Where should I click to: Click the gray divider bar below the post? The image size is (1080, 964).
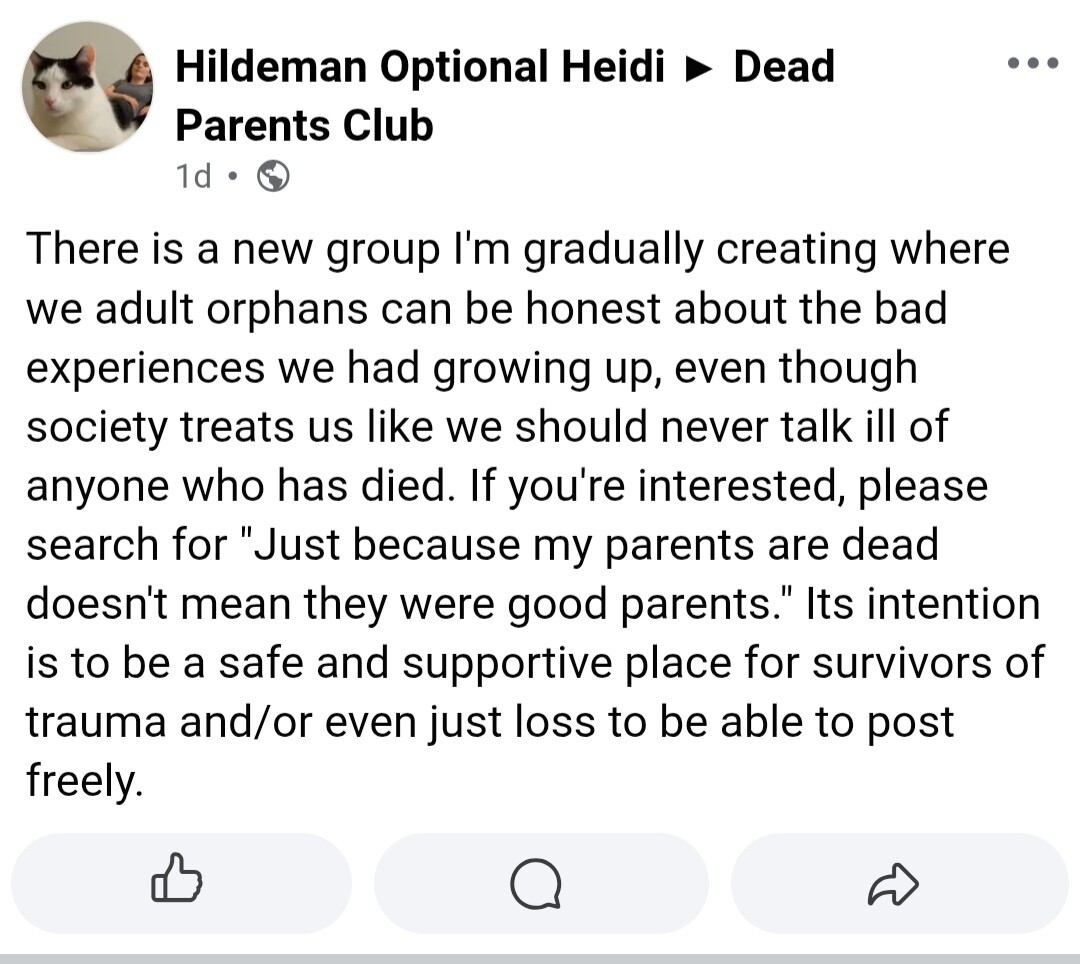coord(540,958)
